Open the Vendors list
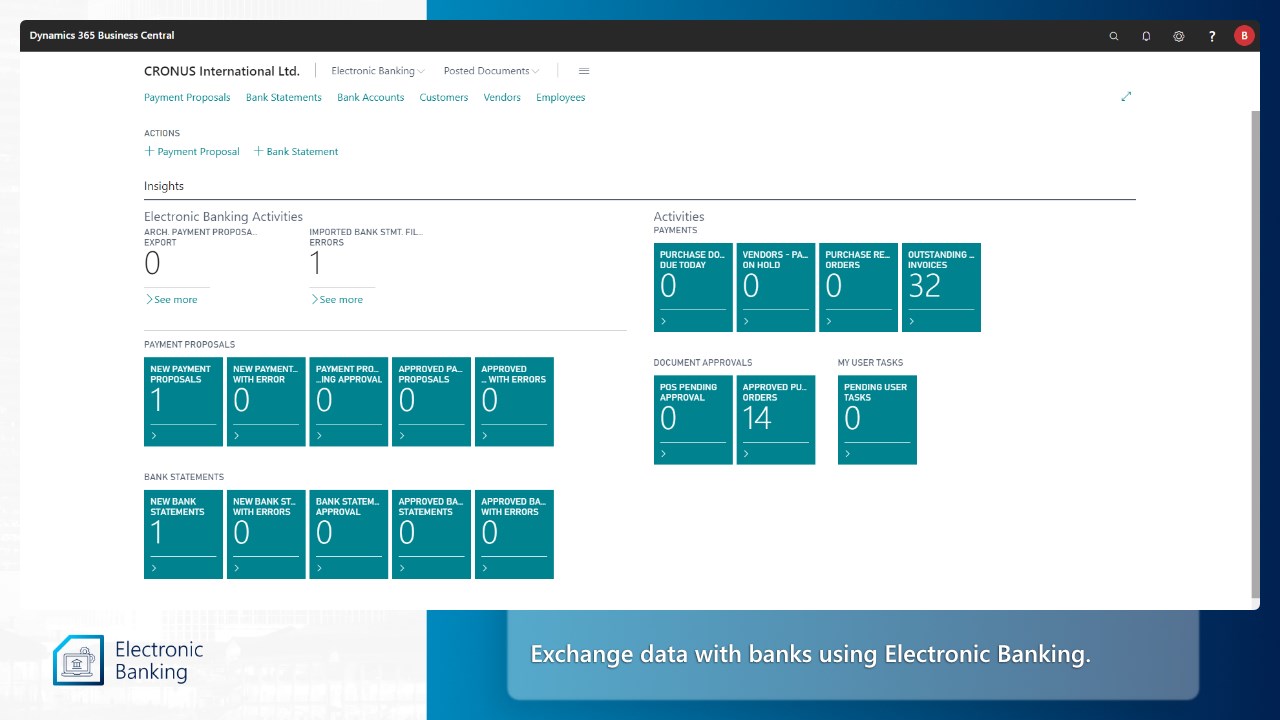Viewport: 1280px width, 720px height. coord(502,97)
